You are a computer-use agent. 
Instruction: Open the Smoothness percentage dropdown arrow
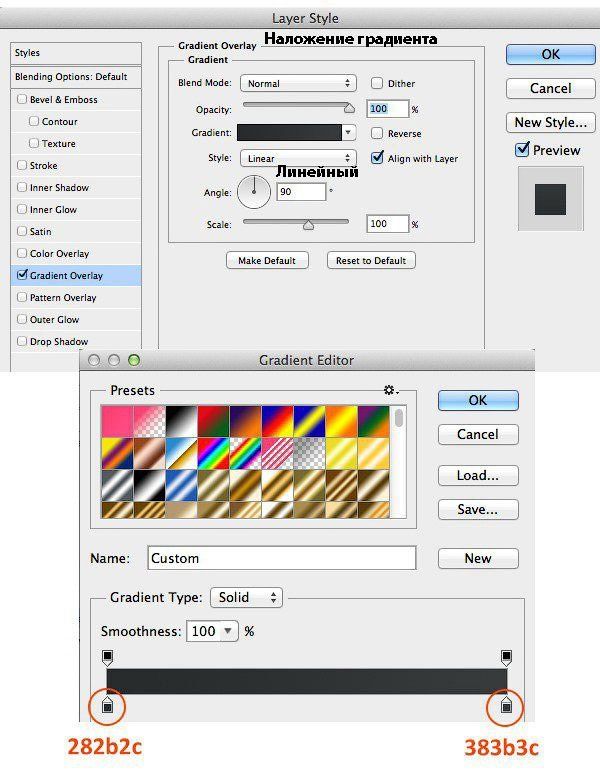pyautogui.click(x=228, y=631)
